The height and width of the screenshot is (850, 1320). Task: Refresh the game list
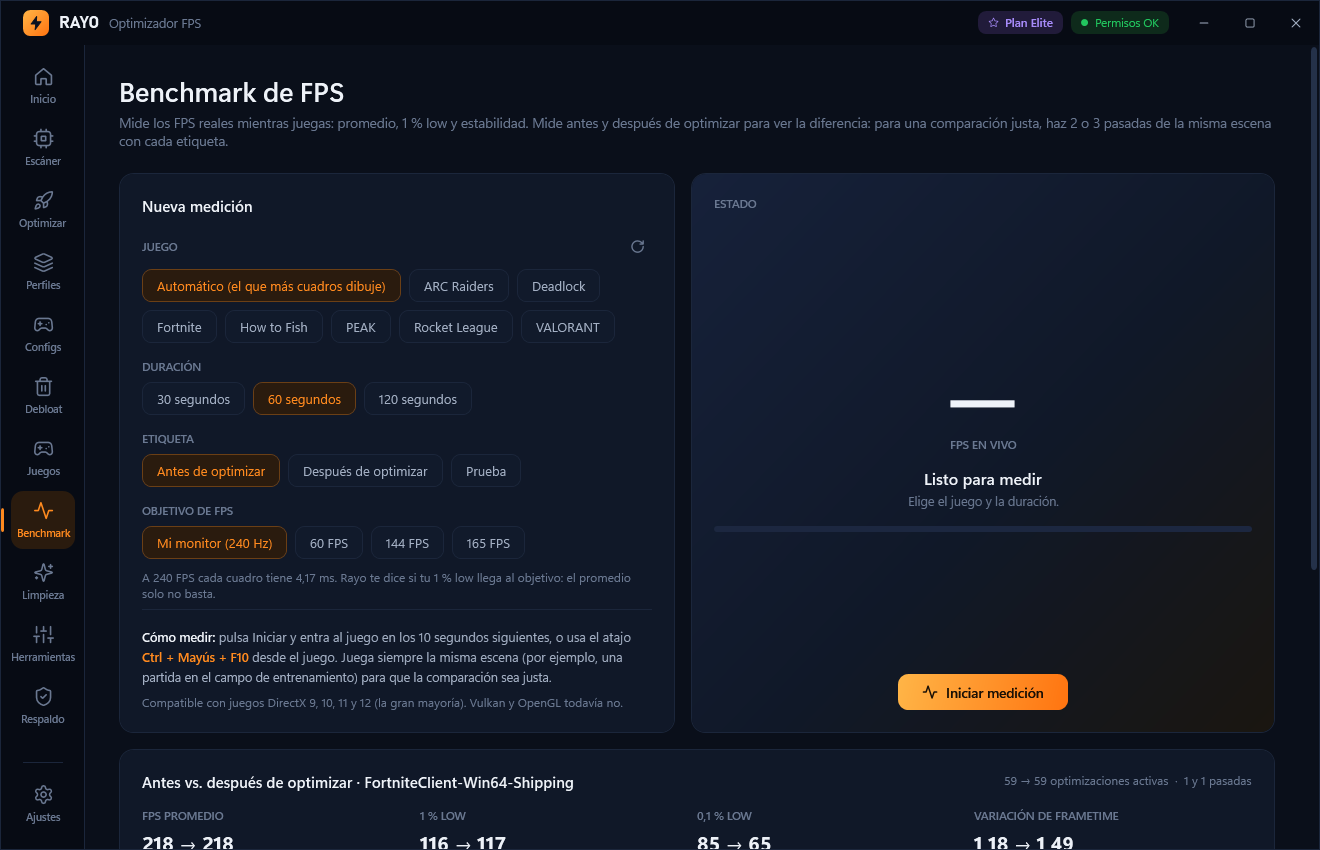pos(638,247)
